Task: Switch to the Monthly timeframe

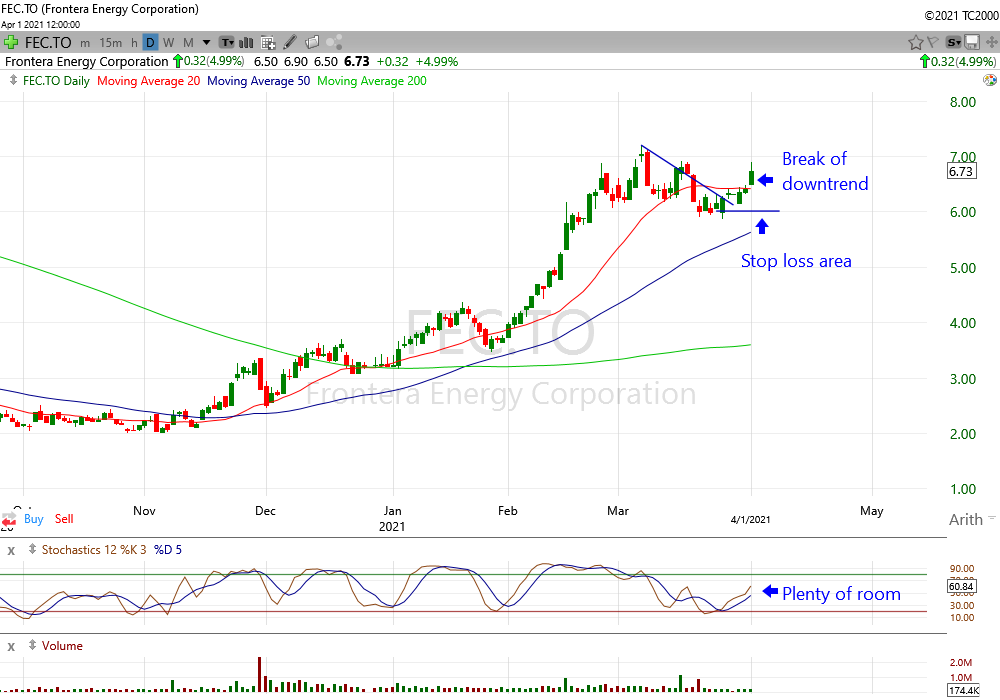Action: (188, 43)
